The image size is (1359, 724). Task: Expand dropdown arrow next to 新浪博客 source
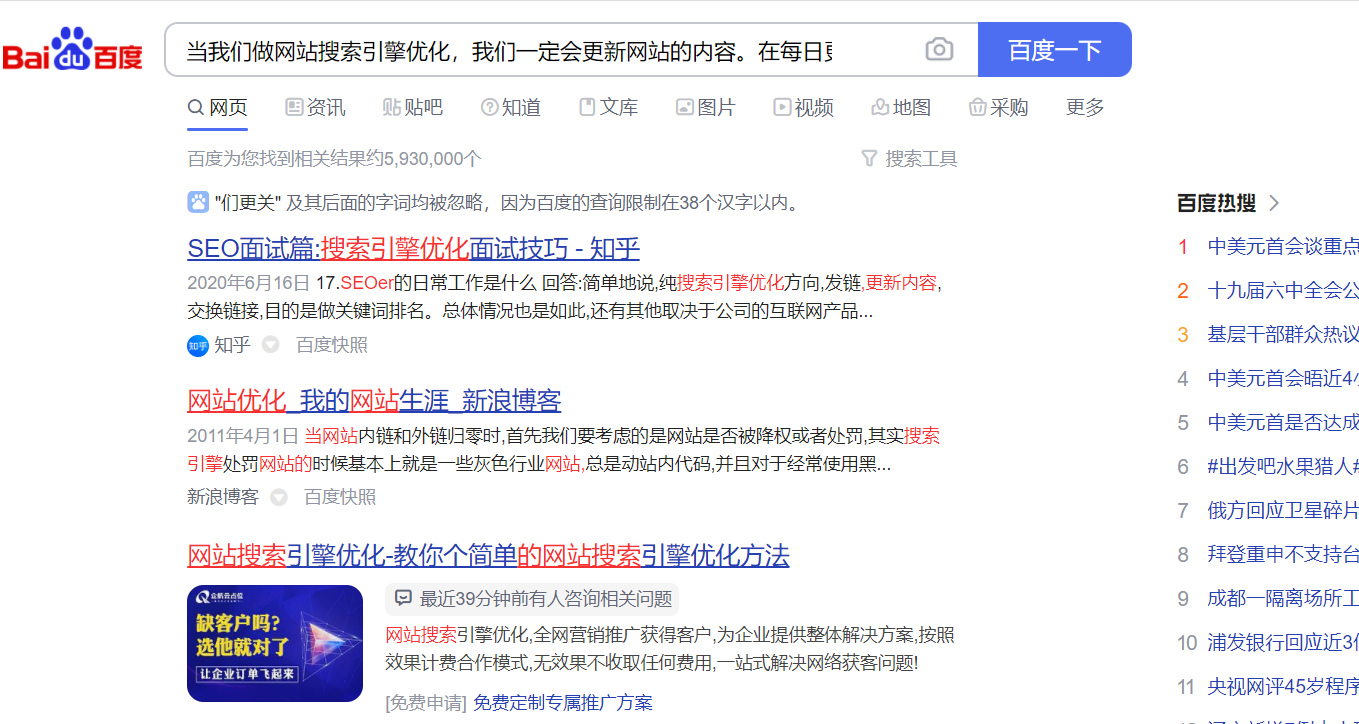click(279, 497)
